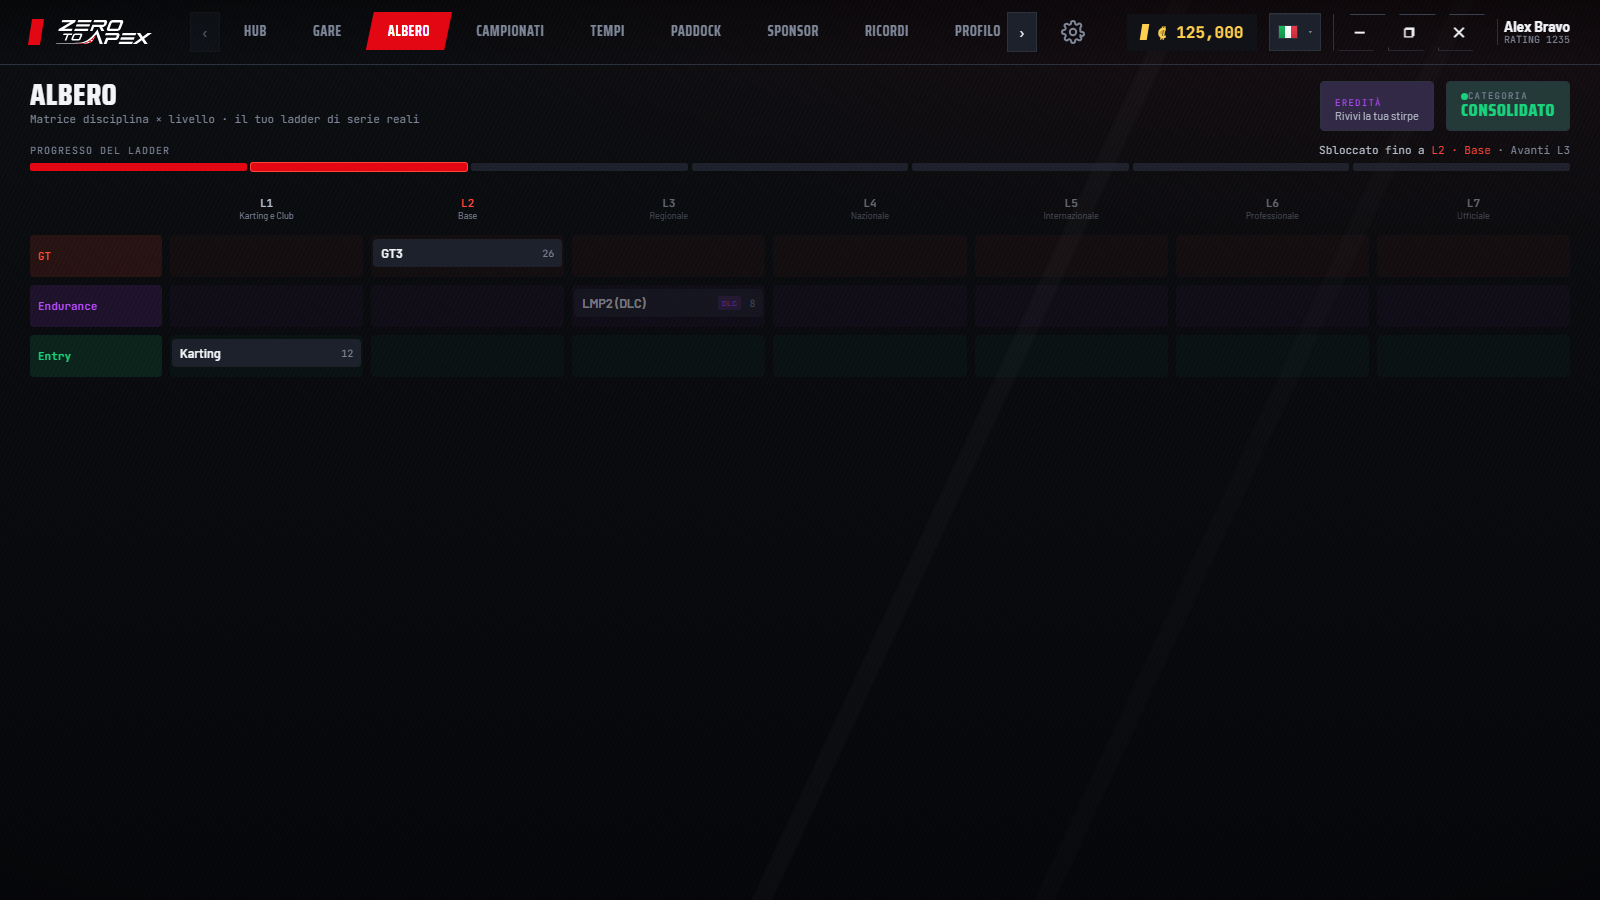The image size is (1600, 900).
Task: Select the Karting series cell
Action: 266,354
